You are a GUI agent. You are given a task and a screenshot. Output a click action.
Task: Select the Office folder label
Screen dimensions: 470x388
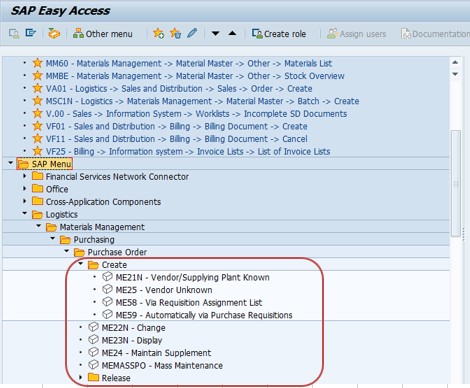click(x=57, y=189)
